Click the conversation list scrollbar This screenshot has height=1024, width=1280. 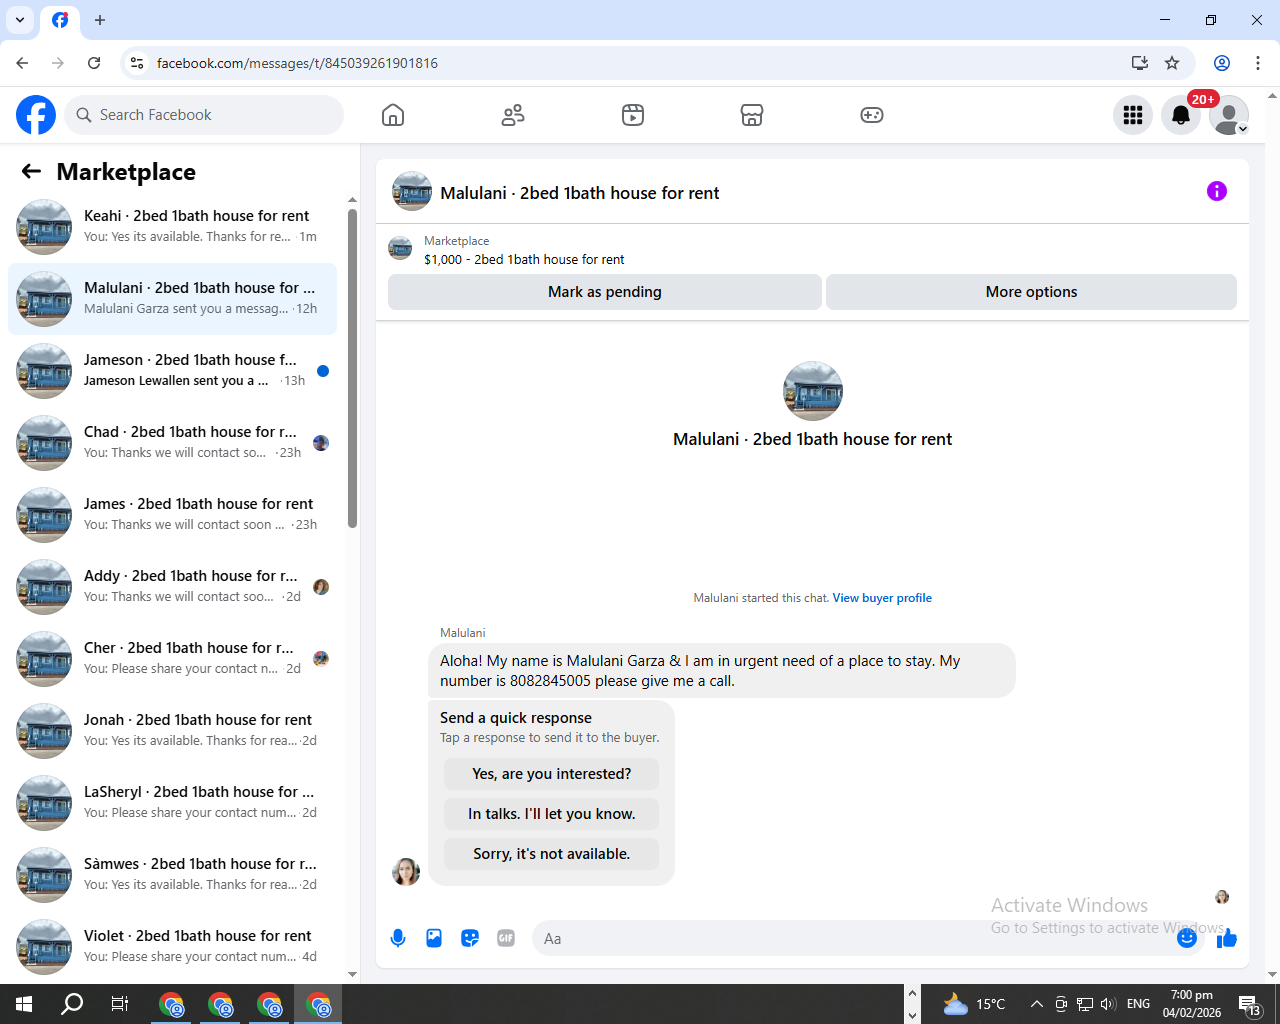click(x=352, y=368)
